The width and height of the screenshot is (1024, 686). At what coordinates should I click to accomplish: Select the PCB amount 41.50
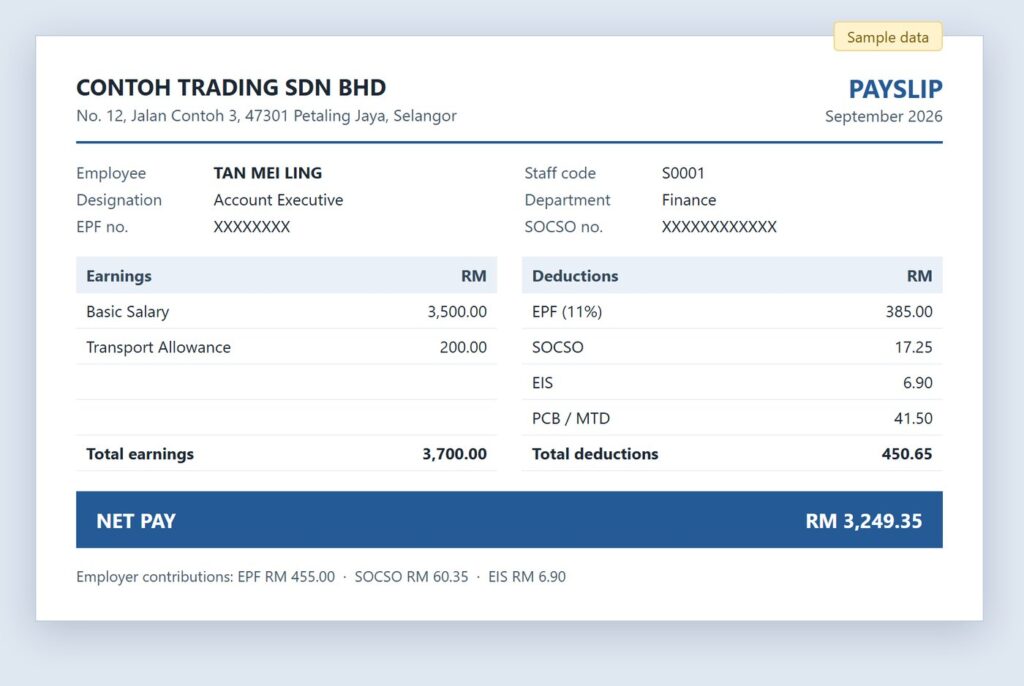[913, 418]
